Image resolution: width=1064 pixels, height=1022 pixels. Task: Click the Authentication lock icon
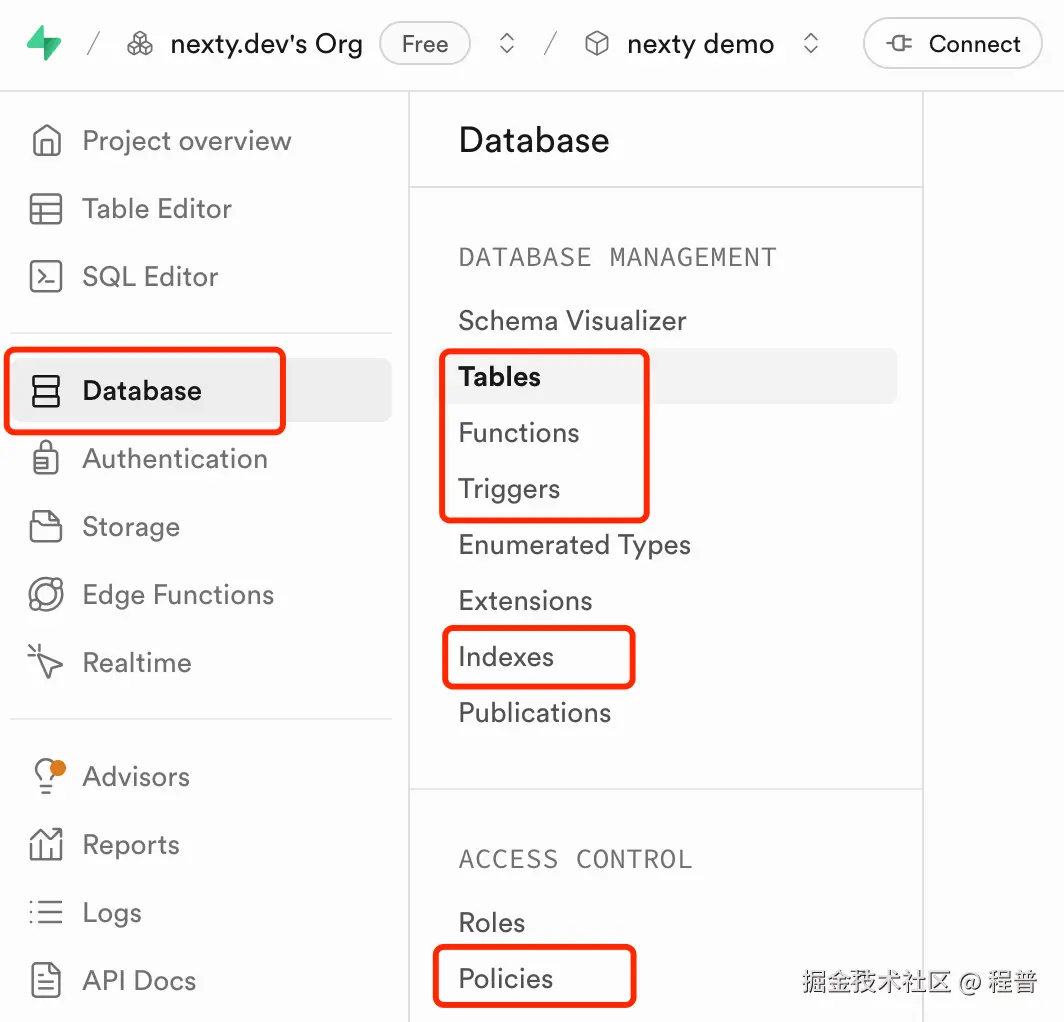[x=46, y=459]
